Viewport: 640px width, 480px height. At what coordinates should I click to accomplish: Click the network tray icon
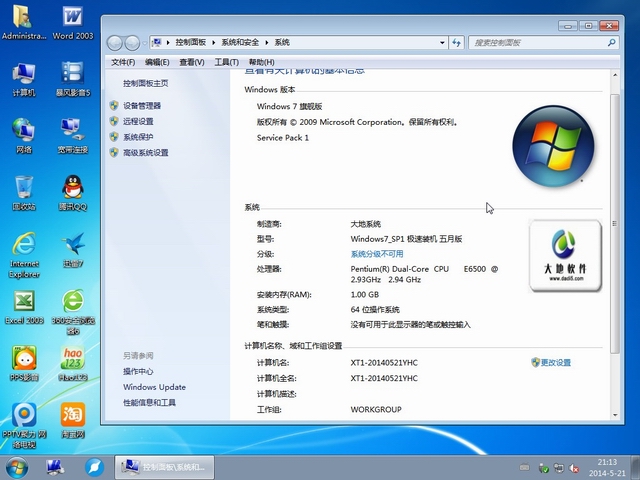pos(558,468)
